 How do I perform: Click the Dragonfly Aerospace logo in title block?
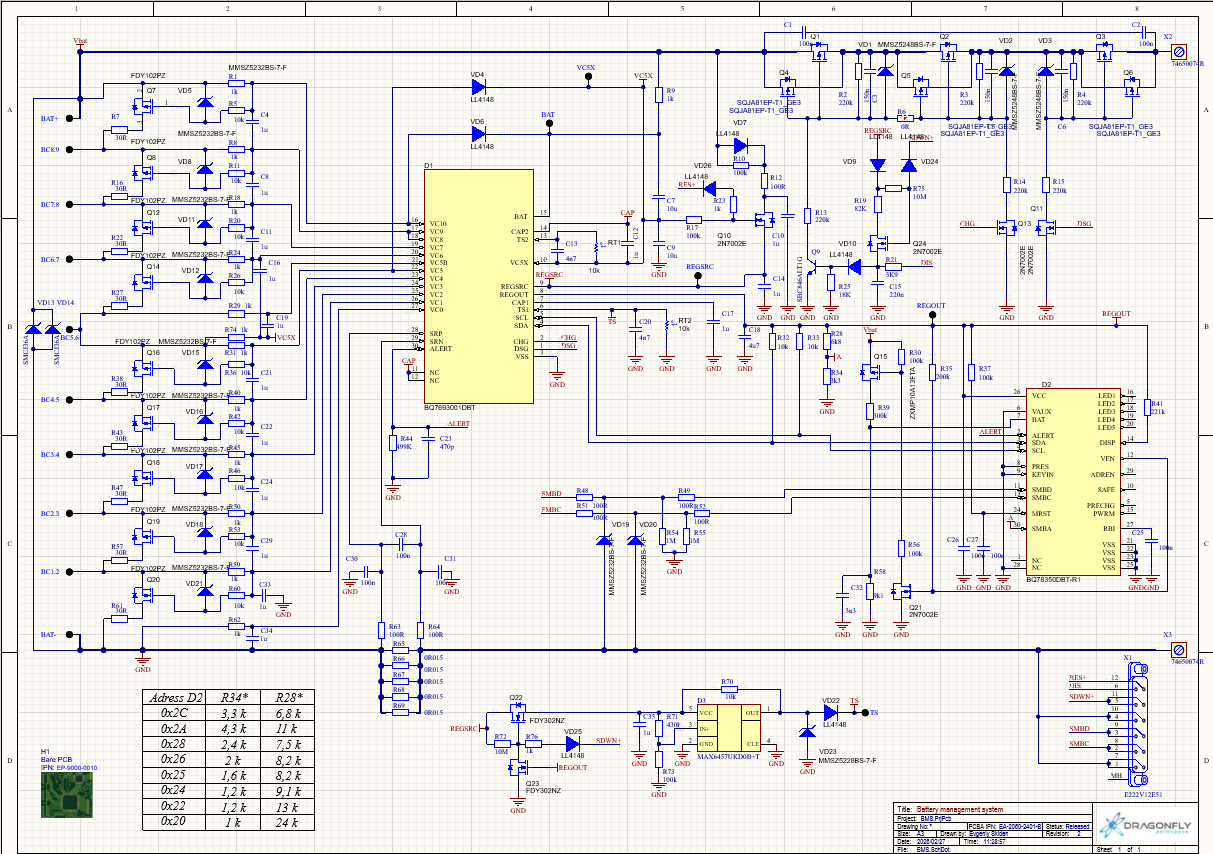[x=1146, y=827]
